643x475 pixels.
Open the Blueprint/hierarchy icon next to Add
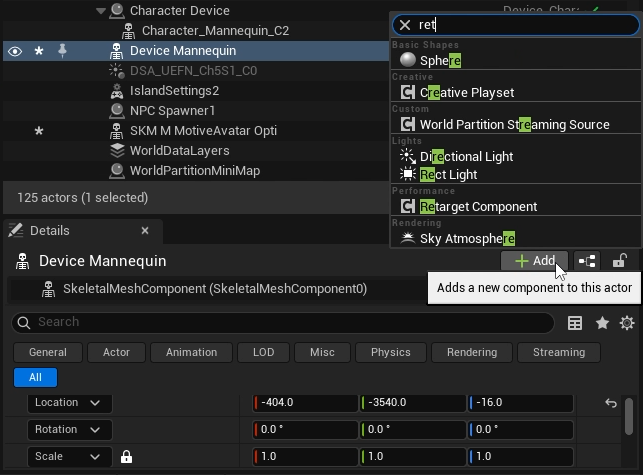click(x=588, y=261)
